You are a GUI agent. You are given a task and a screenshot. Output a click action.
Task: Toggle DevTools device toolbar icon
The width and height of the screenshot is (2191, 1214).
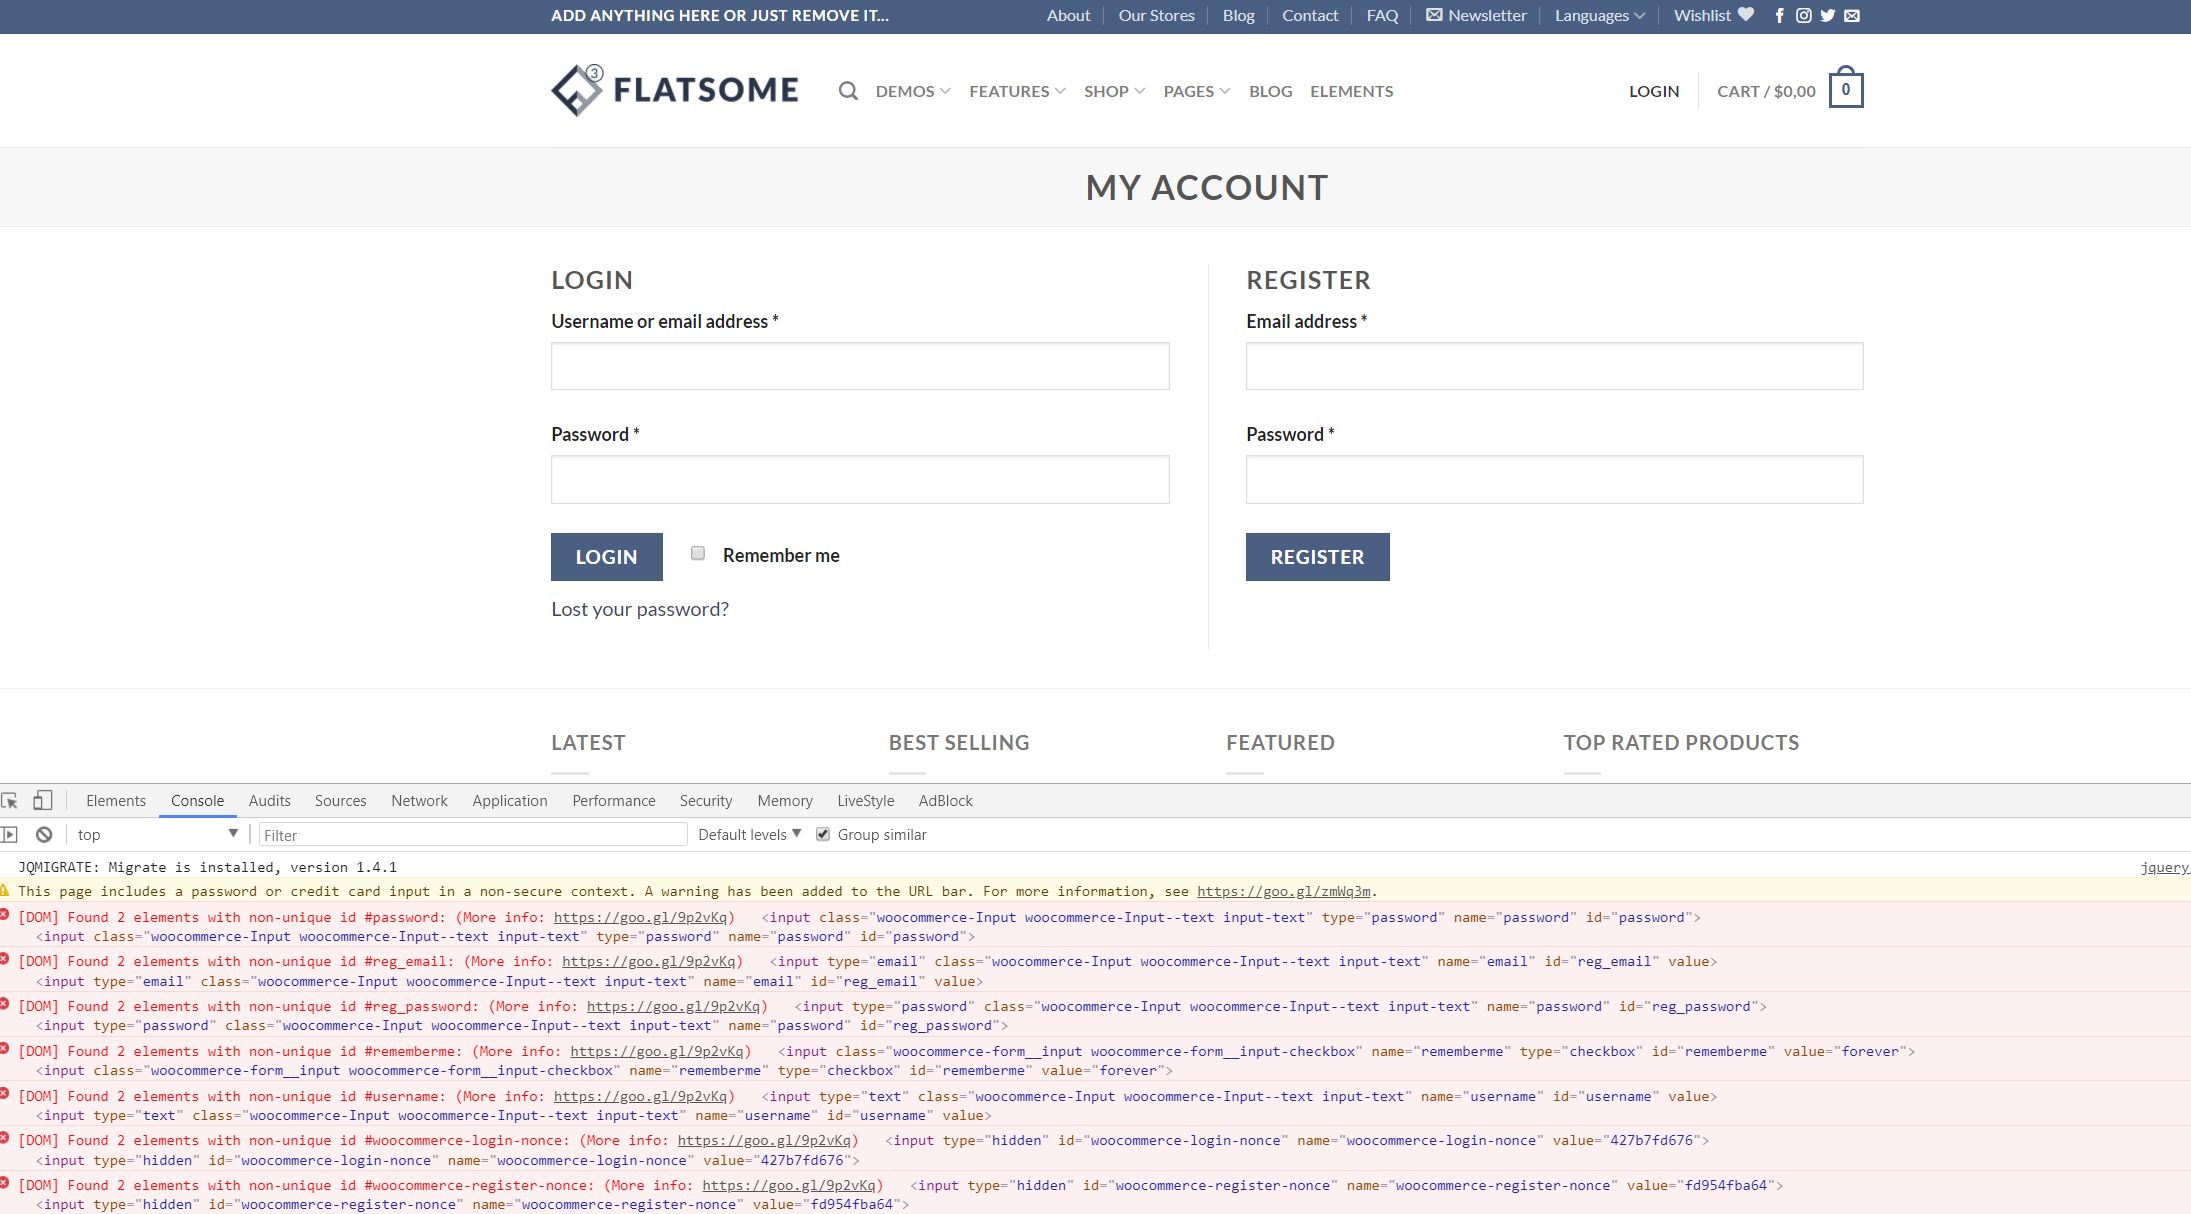(42, 801)
